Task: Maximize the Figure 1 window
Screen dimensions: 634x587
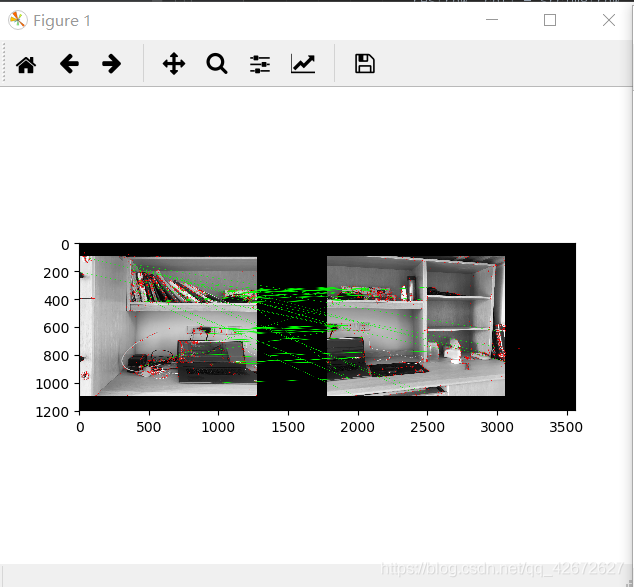Action: pos(550,20)
